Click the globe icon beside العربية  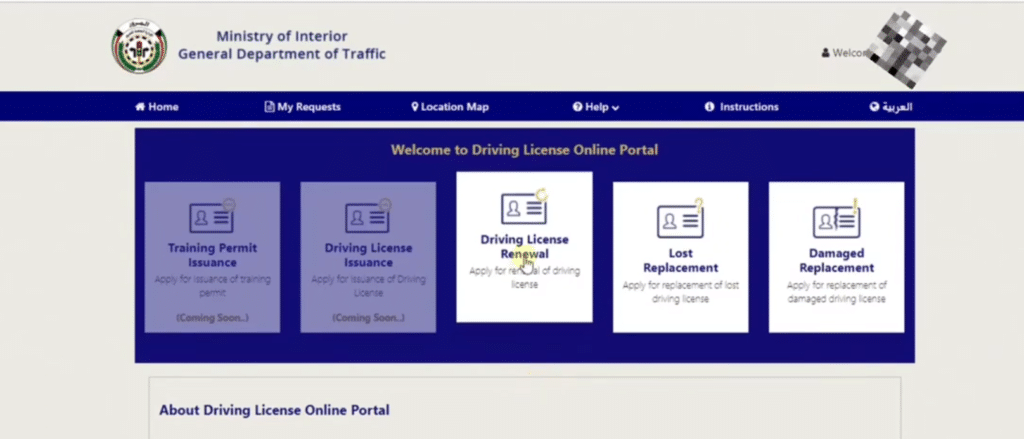[x=874, y=106]
